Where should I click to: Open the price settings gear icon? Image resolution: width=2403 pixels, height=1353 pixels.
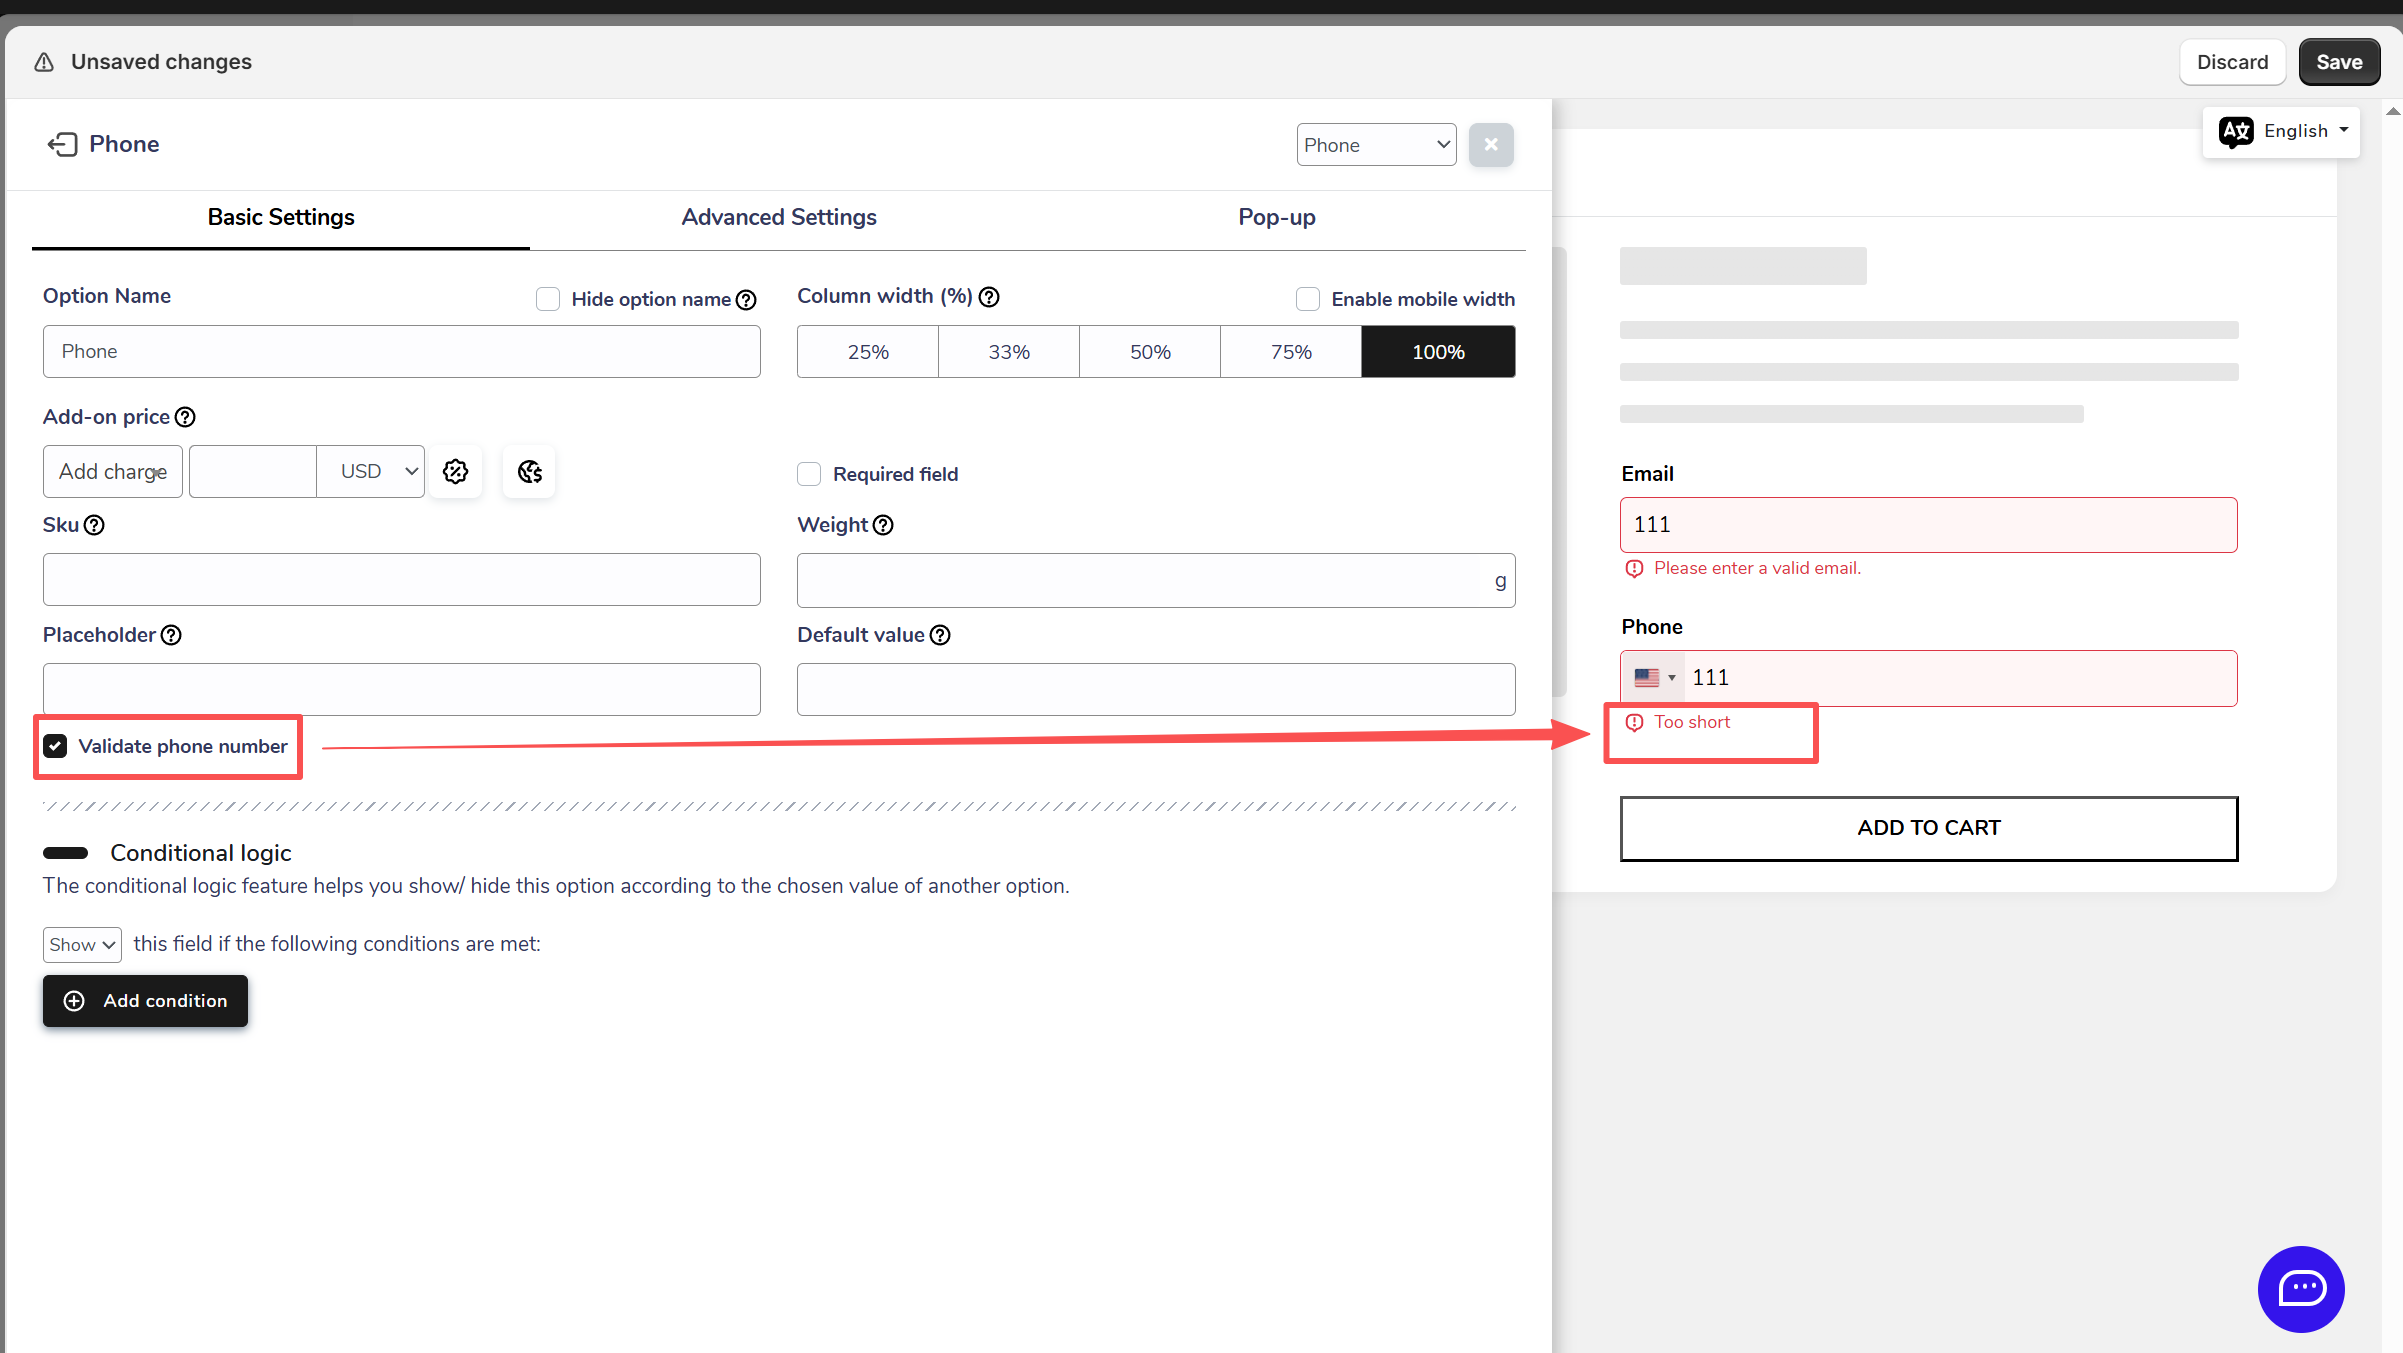[456, 472]
